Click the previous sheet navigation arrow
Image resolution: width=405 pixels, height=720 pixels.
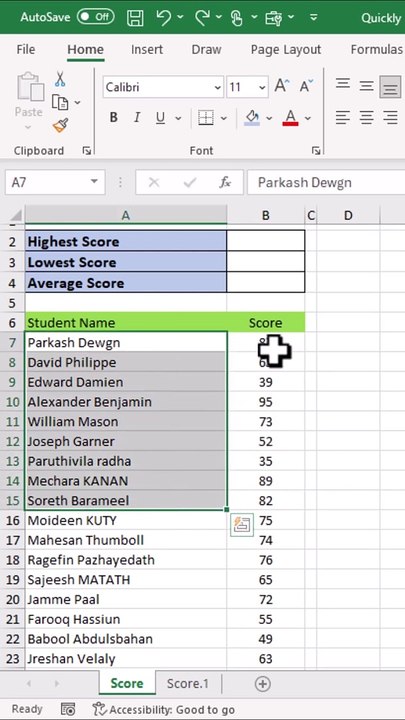point(28,684)
